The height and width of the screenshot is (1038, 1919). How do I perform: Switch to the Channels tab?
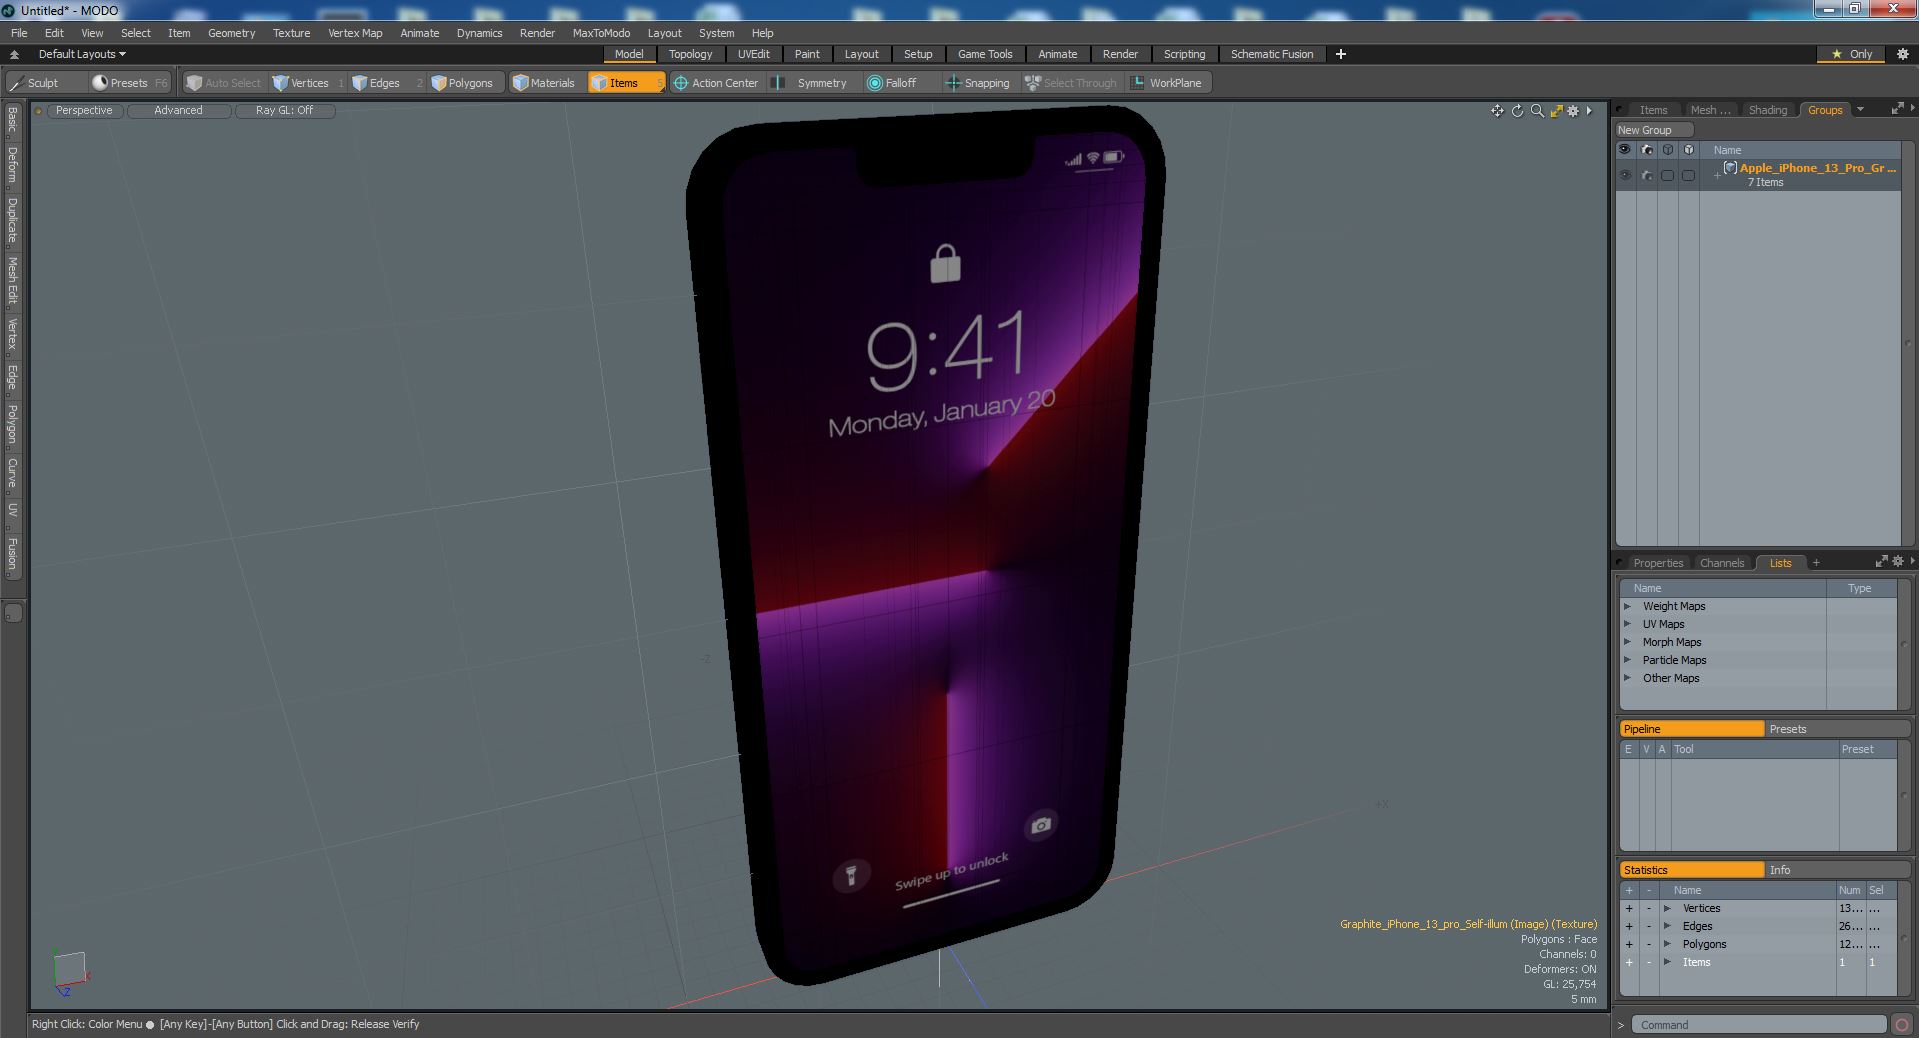[x=1721, y=563]
